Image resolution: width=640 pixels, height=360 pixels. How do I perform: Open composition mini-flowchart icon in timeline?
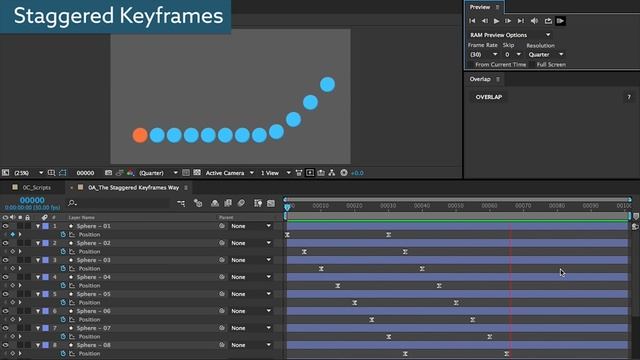[x=181, y=203]
